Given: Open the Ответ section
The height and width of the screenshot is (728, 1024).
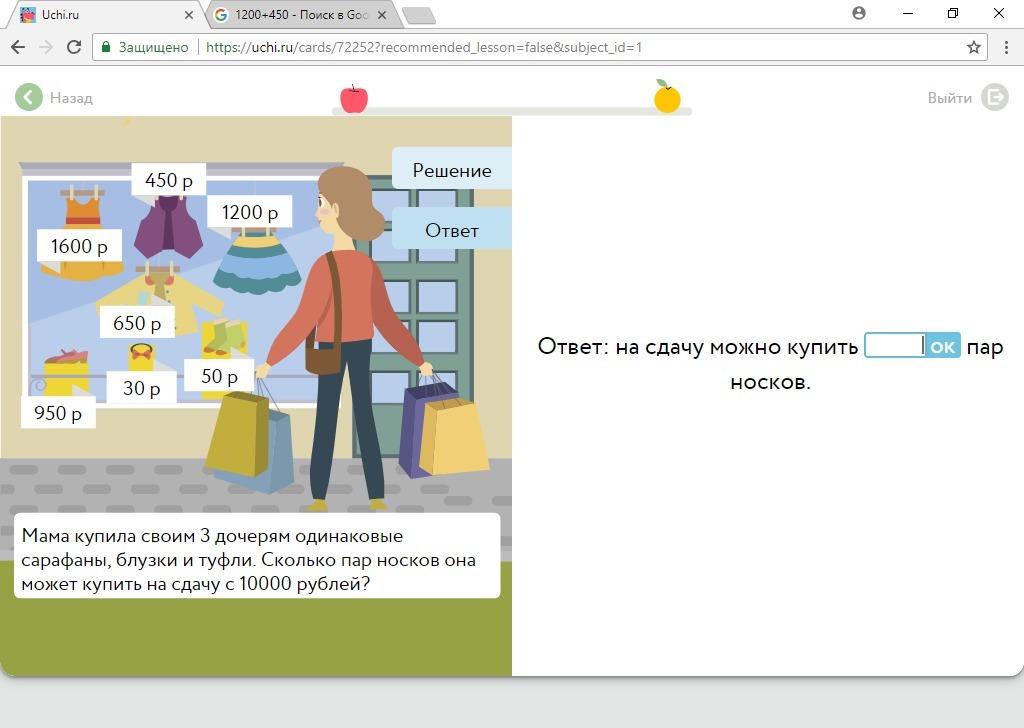Looking at the screenshot, I should tap(452, 230).
